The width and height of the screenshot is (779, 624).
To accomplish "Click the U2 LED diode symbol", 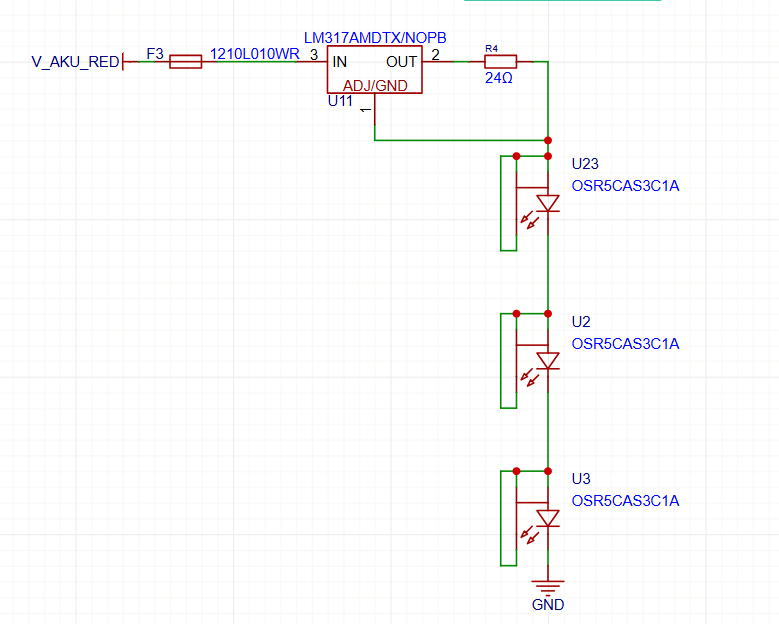I will (x=548, y=361).
